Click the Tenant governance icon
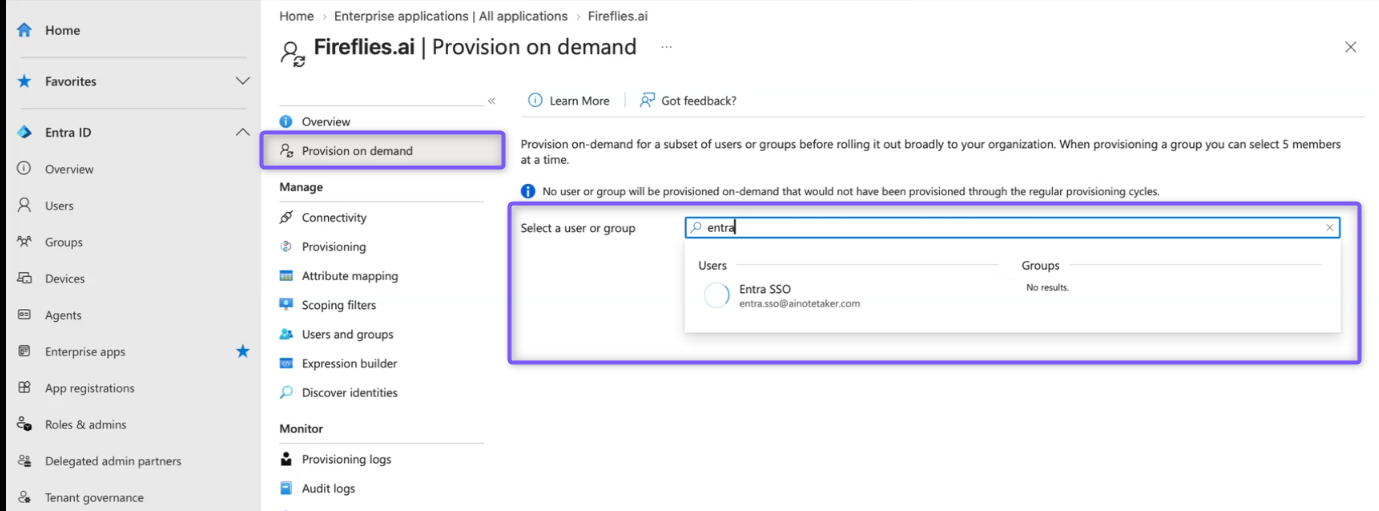 (x=25, y=497)
